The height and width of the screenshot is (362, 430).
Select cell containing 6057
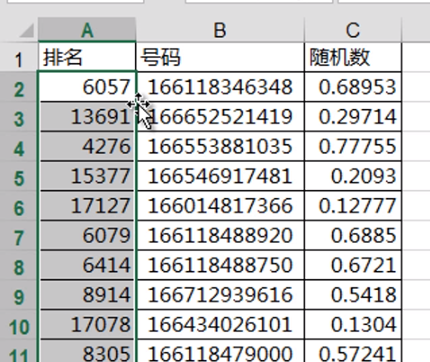coord(87,87)
